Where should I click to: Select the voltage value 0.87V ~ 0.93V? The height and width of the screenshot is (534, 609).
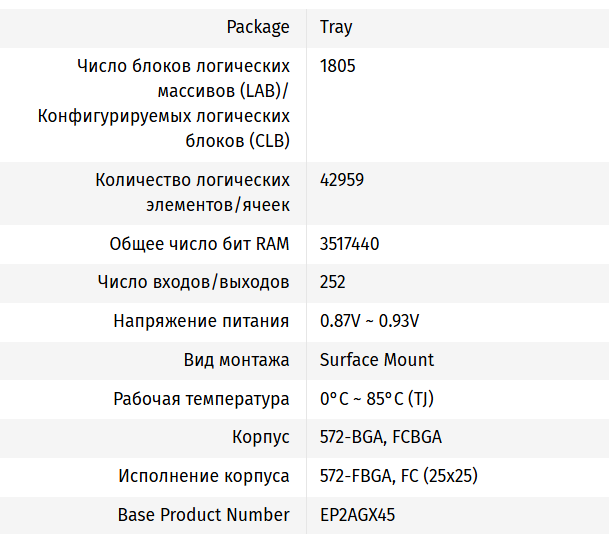pos(369,321)
